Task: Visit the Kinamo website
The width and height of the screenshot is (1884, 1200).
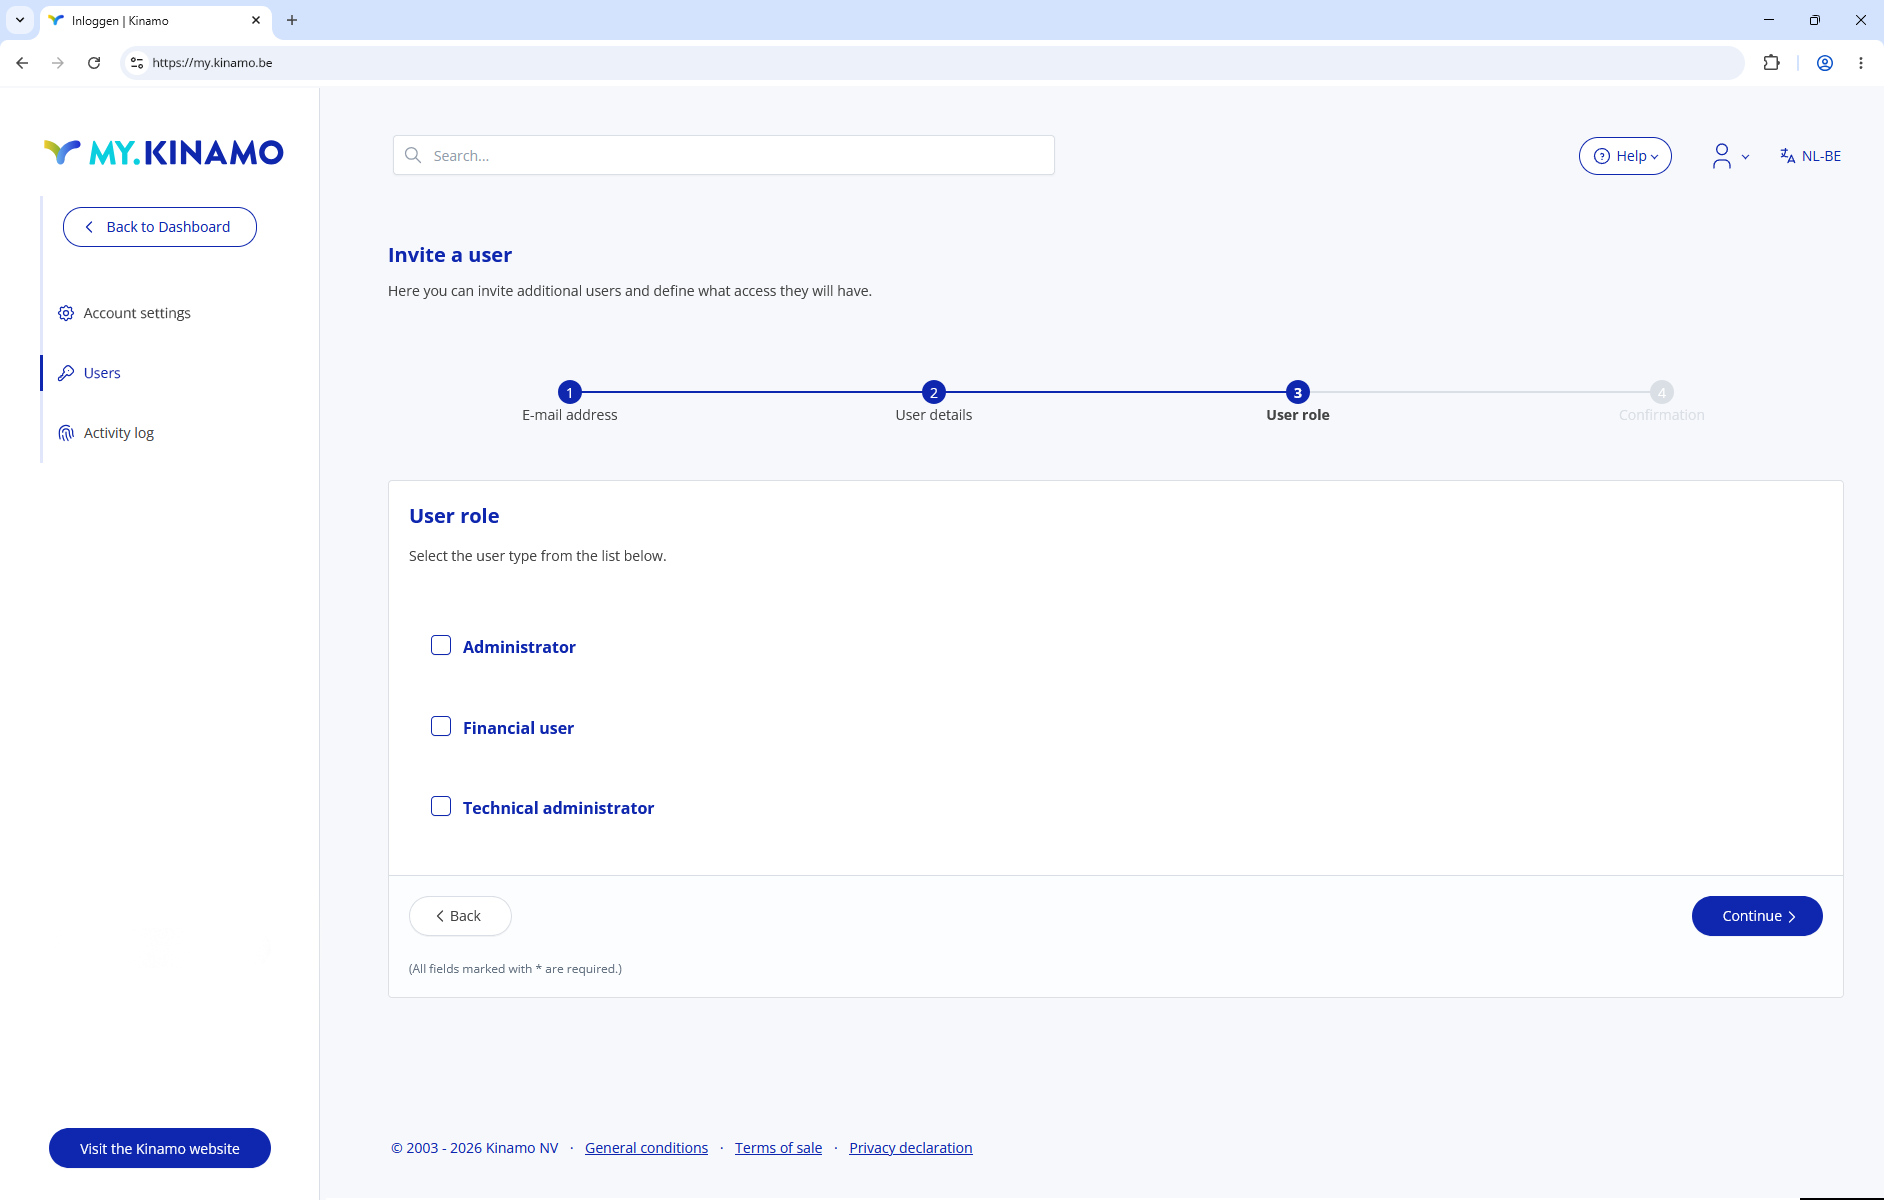Action: click(x=160, y=1148)
